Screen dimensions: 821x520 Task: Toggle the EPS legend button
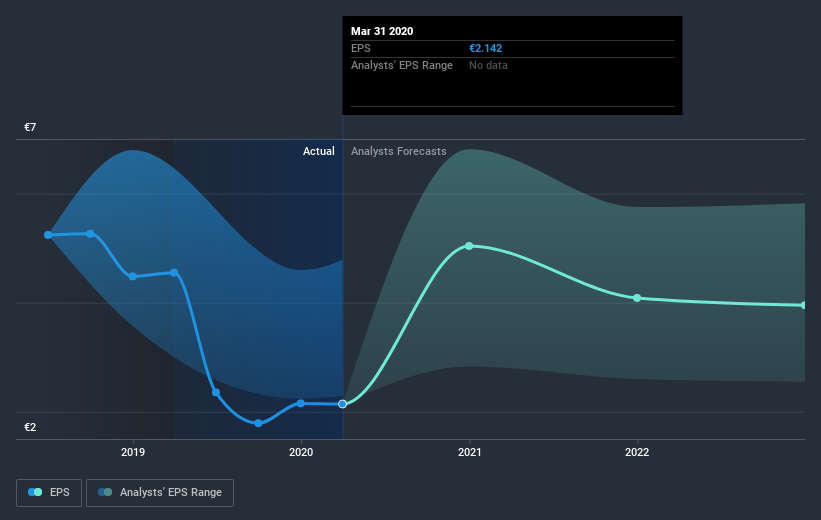[x=49, y=492]
